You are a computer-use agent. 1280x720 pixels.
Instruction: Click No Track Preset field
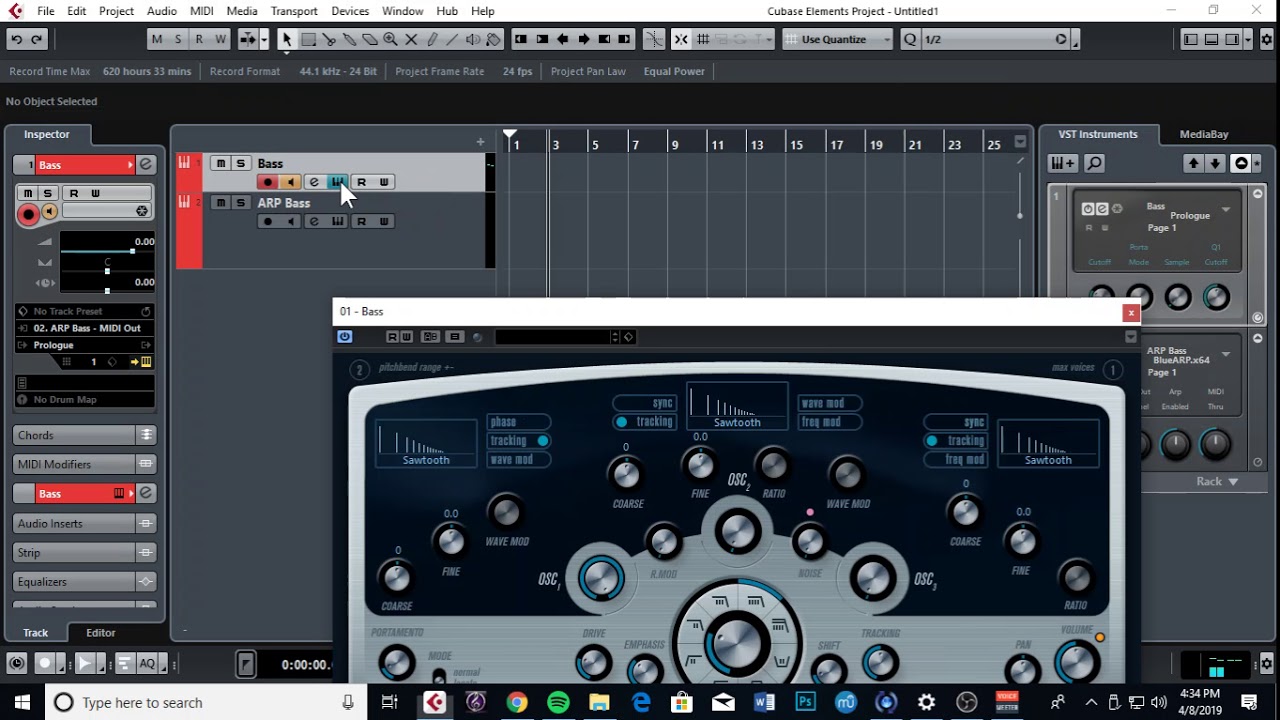[84, 311]
